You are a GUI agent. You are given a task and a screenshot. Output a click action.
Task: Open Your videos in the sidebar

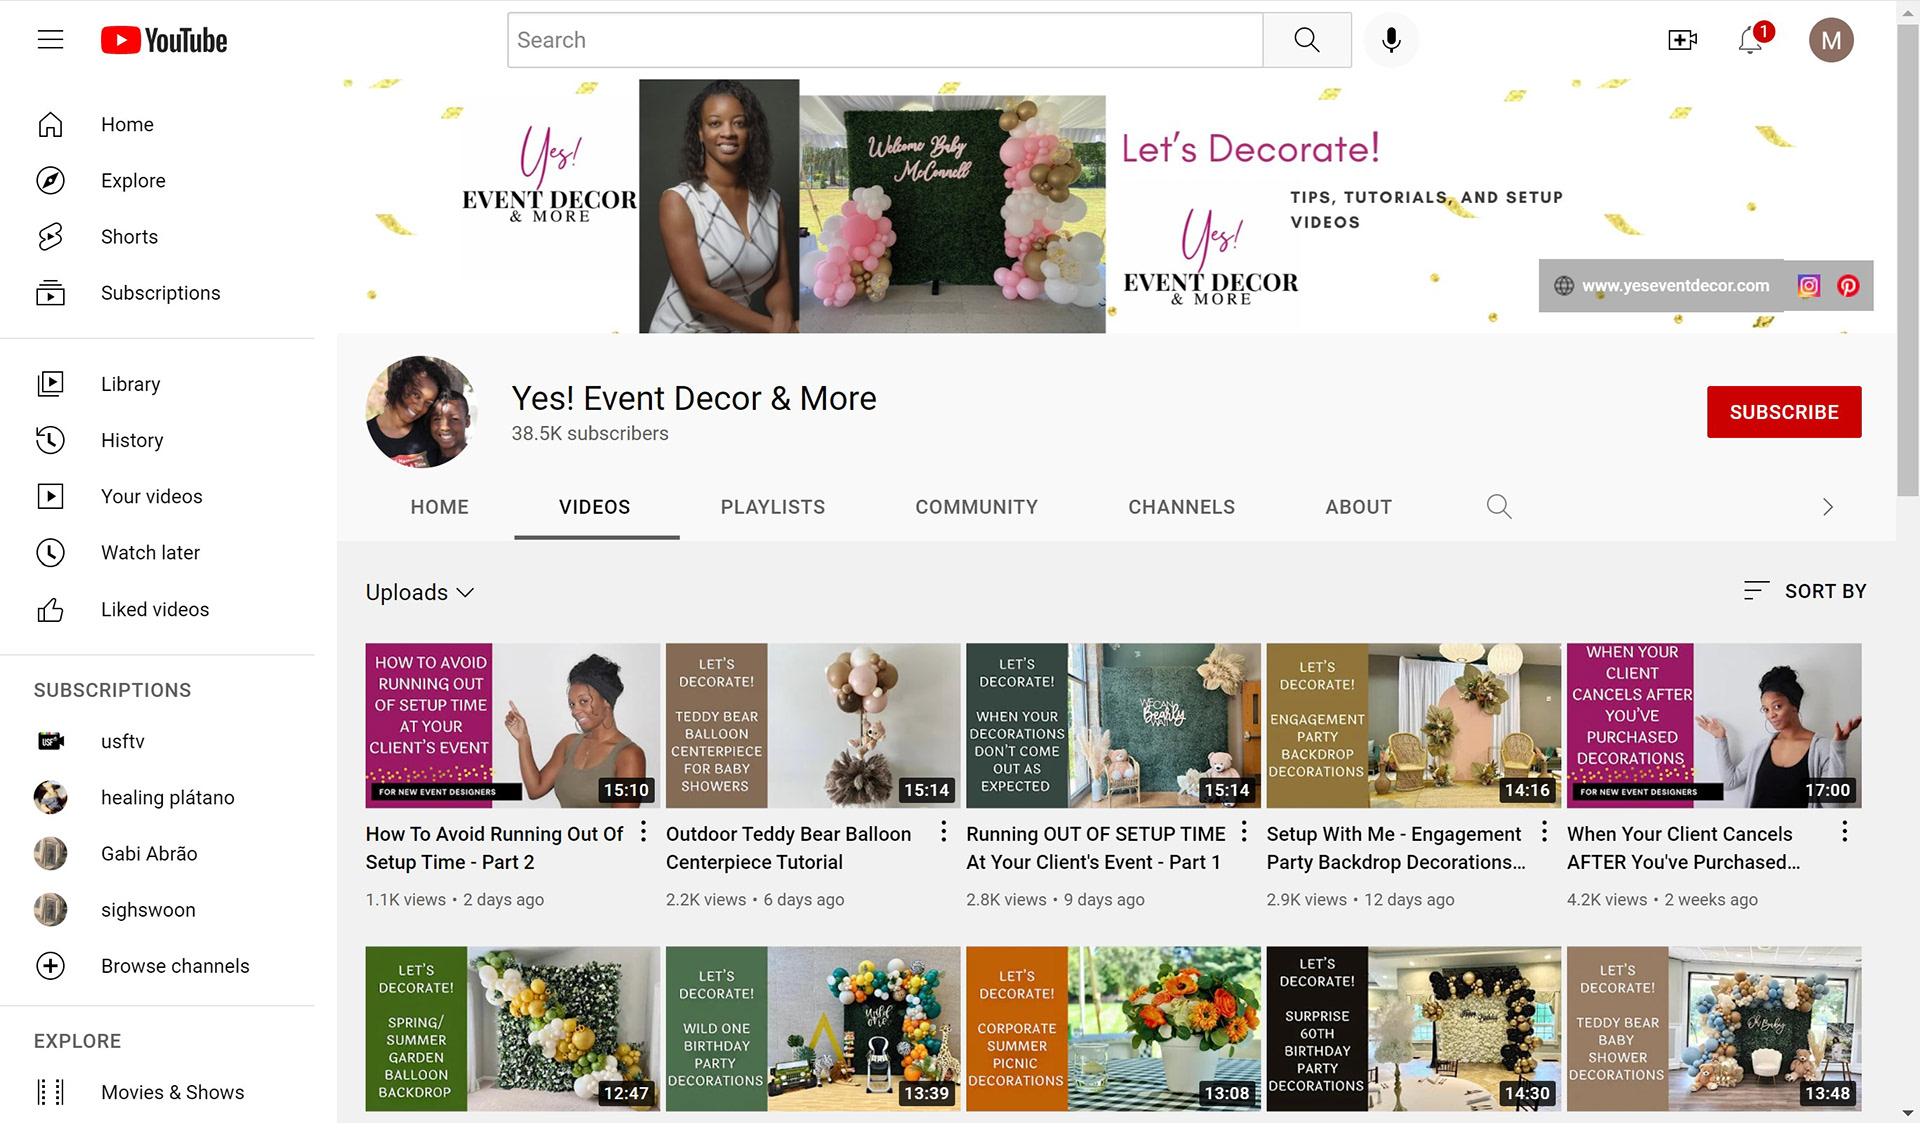[x=157, y=496]
